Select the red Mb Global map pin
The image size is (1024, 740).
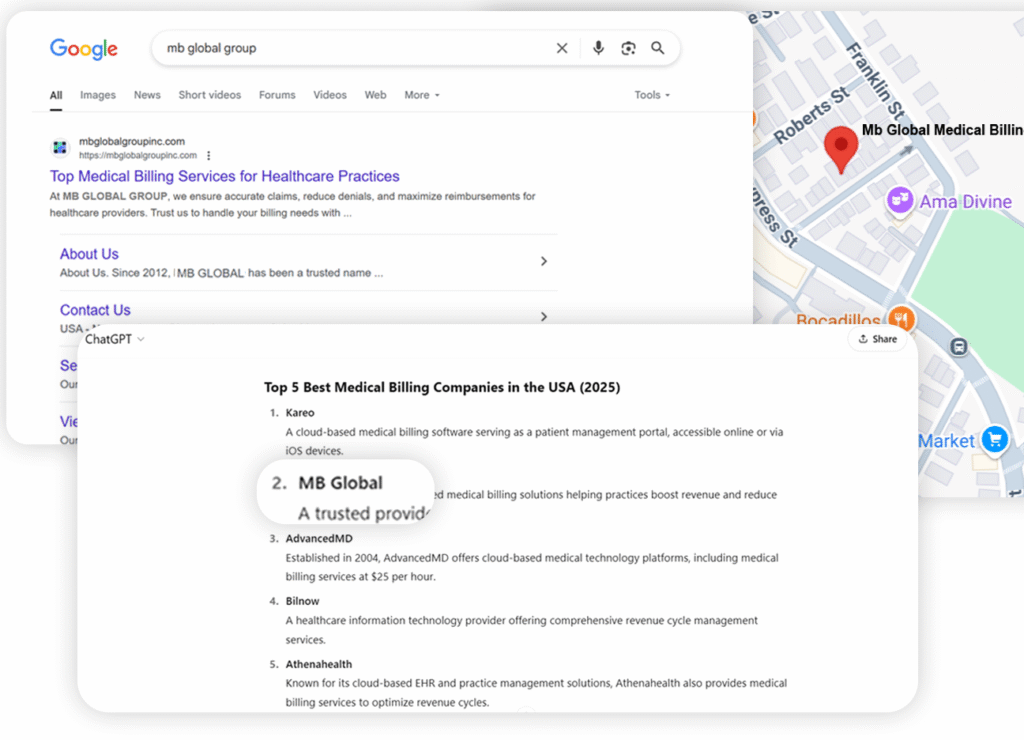coord(841,149)
